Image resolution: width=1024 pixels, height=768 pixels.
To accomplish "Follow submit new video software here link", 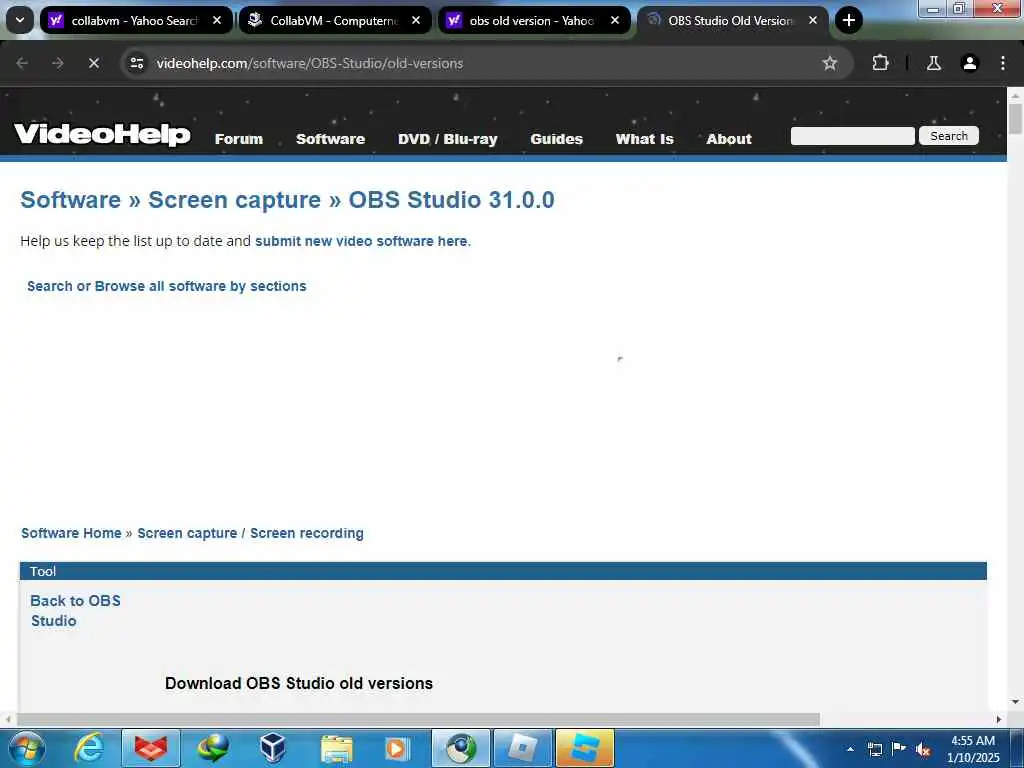I will point(361,241).
